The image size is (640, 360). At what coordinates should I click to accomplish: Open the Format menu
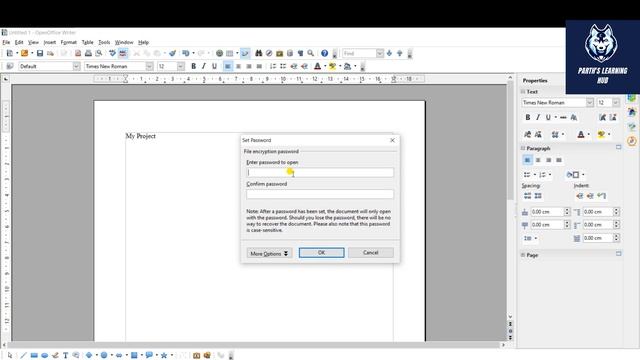(x=69, y=42)
